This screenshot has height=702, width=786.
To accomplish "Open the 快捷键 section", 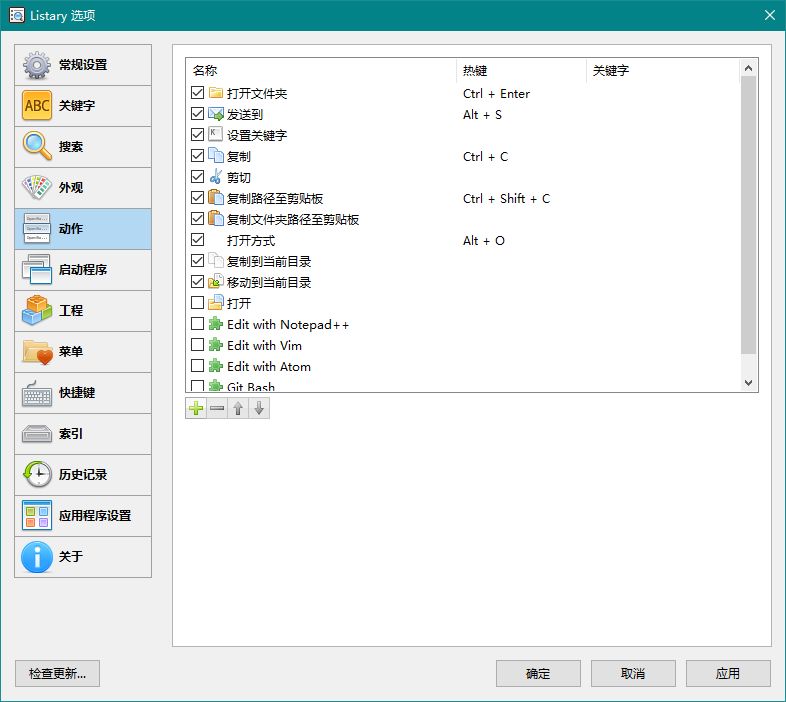I will coord(83,393).
